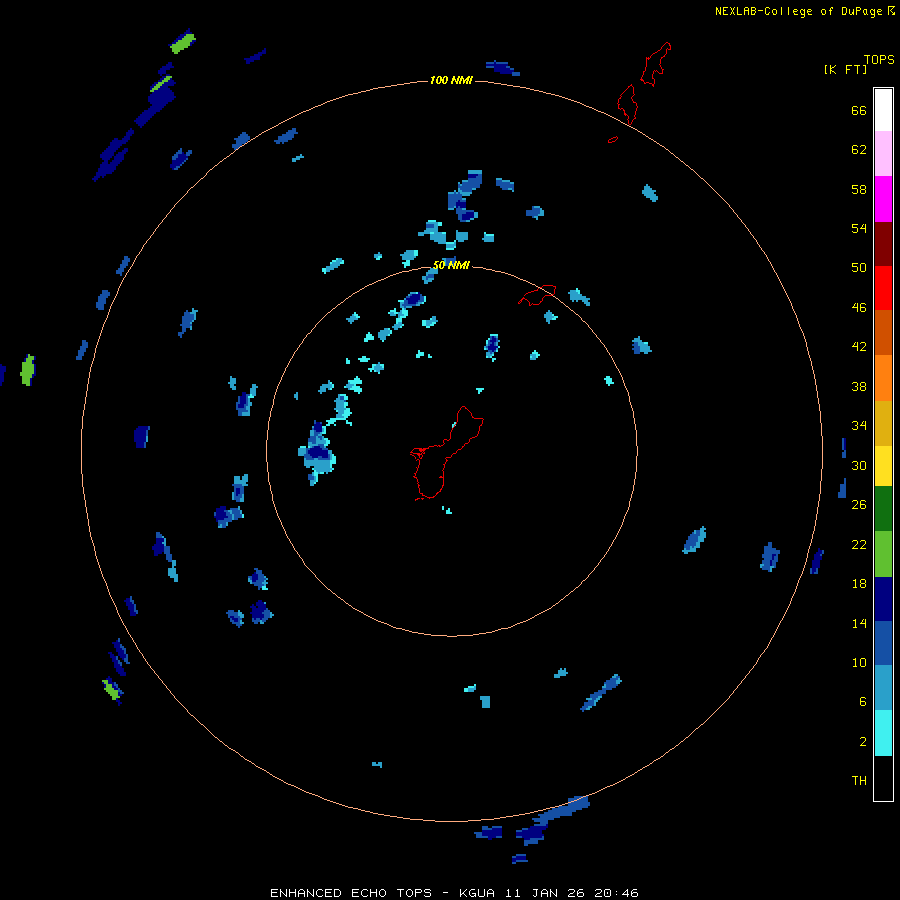The image size is (900, 900).
Task: Click the TH threshold legend label
Action: pos(859,780)
